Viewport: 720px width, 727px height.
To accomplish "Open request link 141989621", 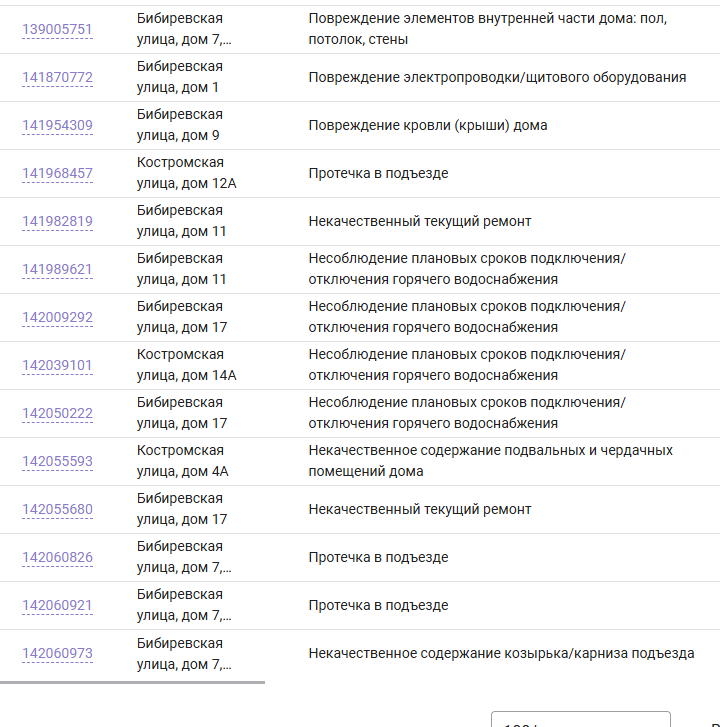I will [57, 269].
